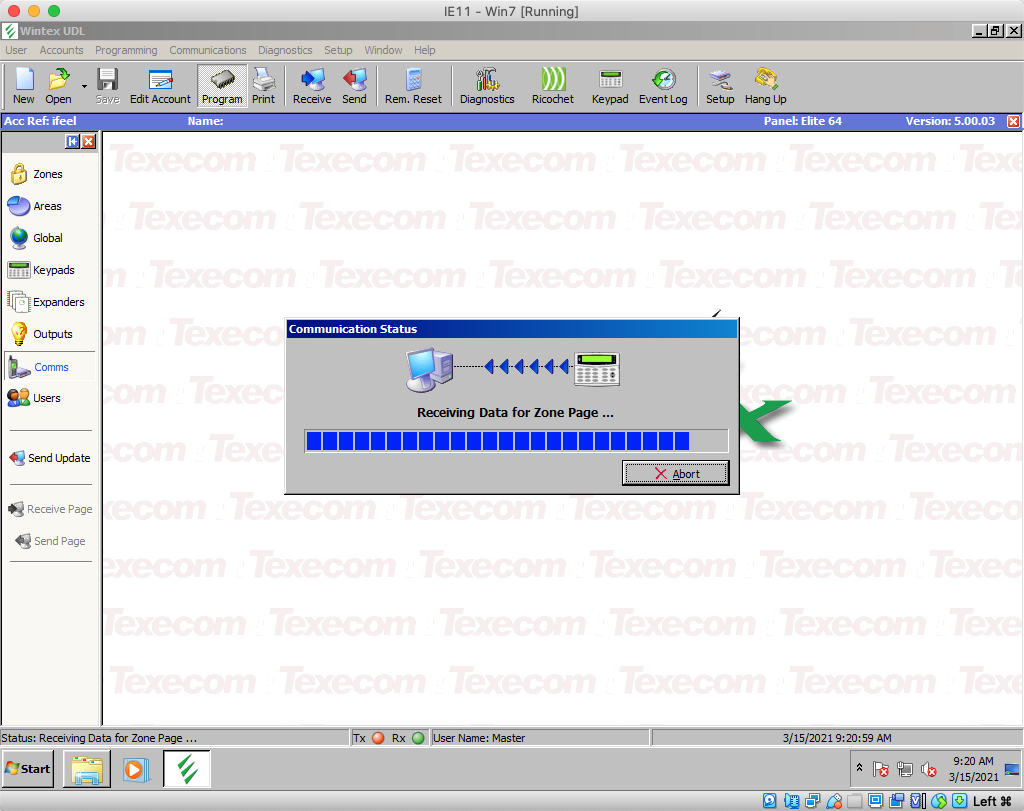Expand the Open button dropdown arrow

[x=84, y=86]
